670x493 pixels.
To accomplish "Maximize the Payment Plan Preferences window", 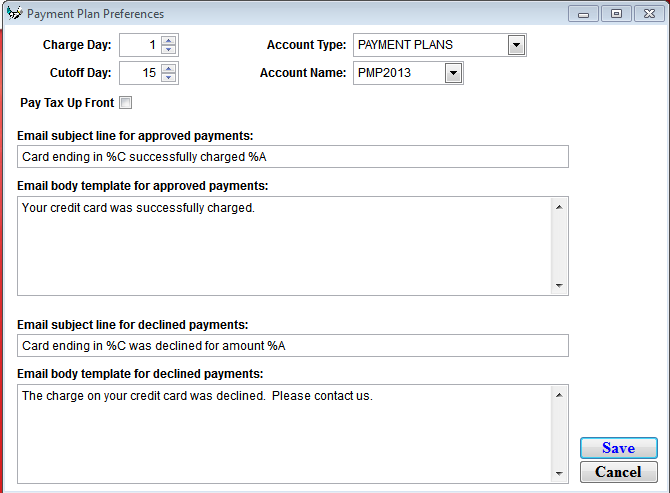I will pos(616,14).
